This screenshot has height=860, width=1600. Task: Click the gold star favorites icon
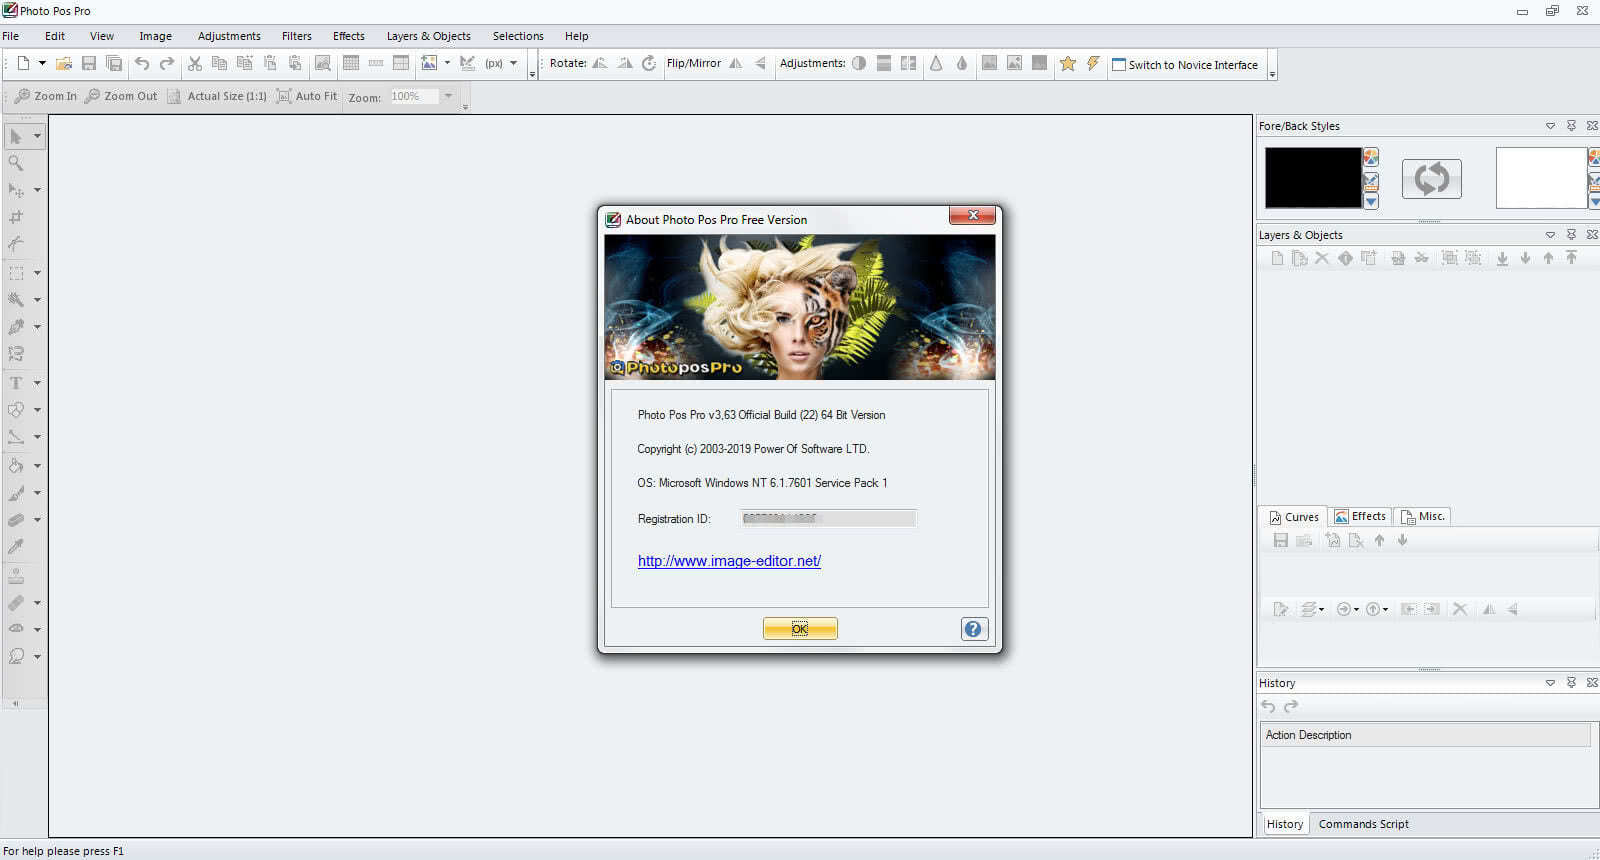[1068, 63]
